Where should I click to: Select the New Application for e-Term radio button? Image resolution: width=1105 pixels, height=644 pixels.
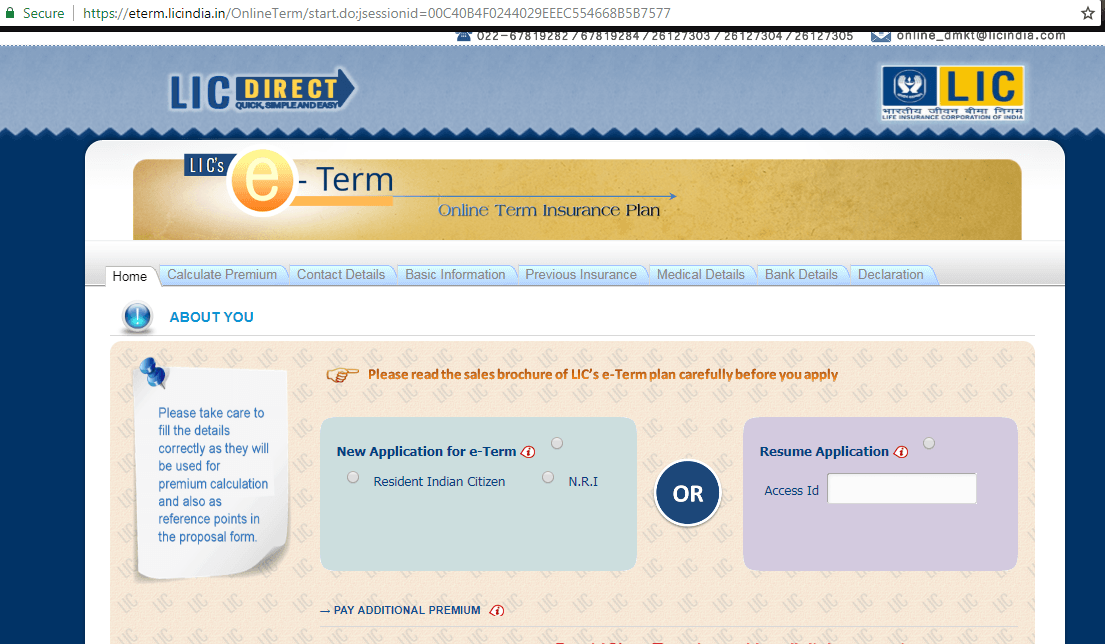pos(557,443)
